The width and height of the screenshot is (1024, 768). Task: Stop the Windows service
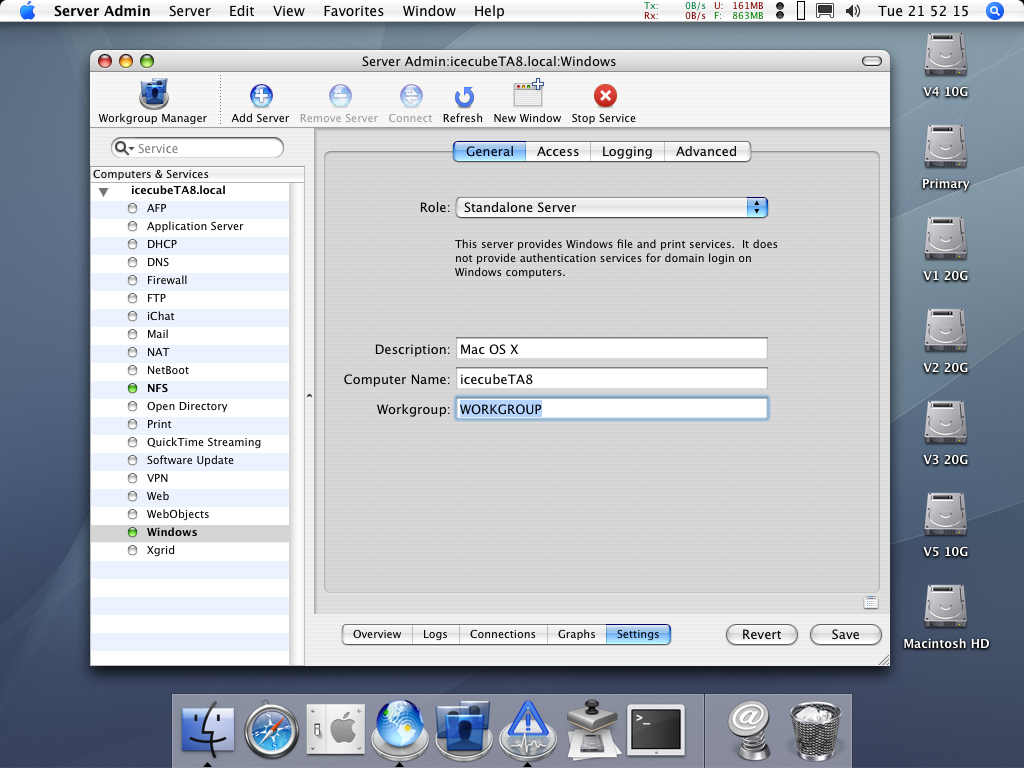point(605,96)
